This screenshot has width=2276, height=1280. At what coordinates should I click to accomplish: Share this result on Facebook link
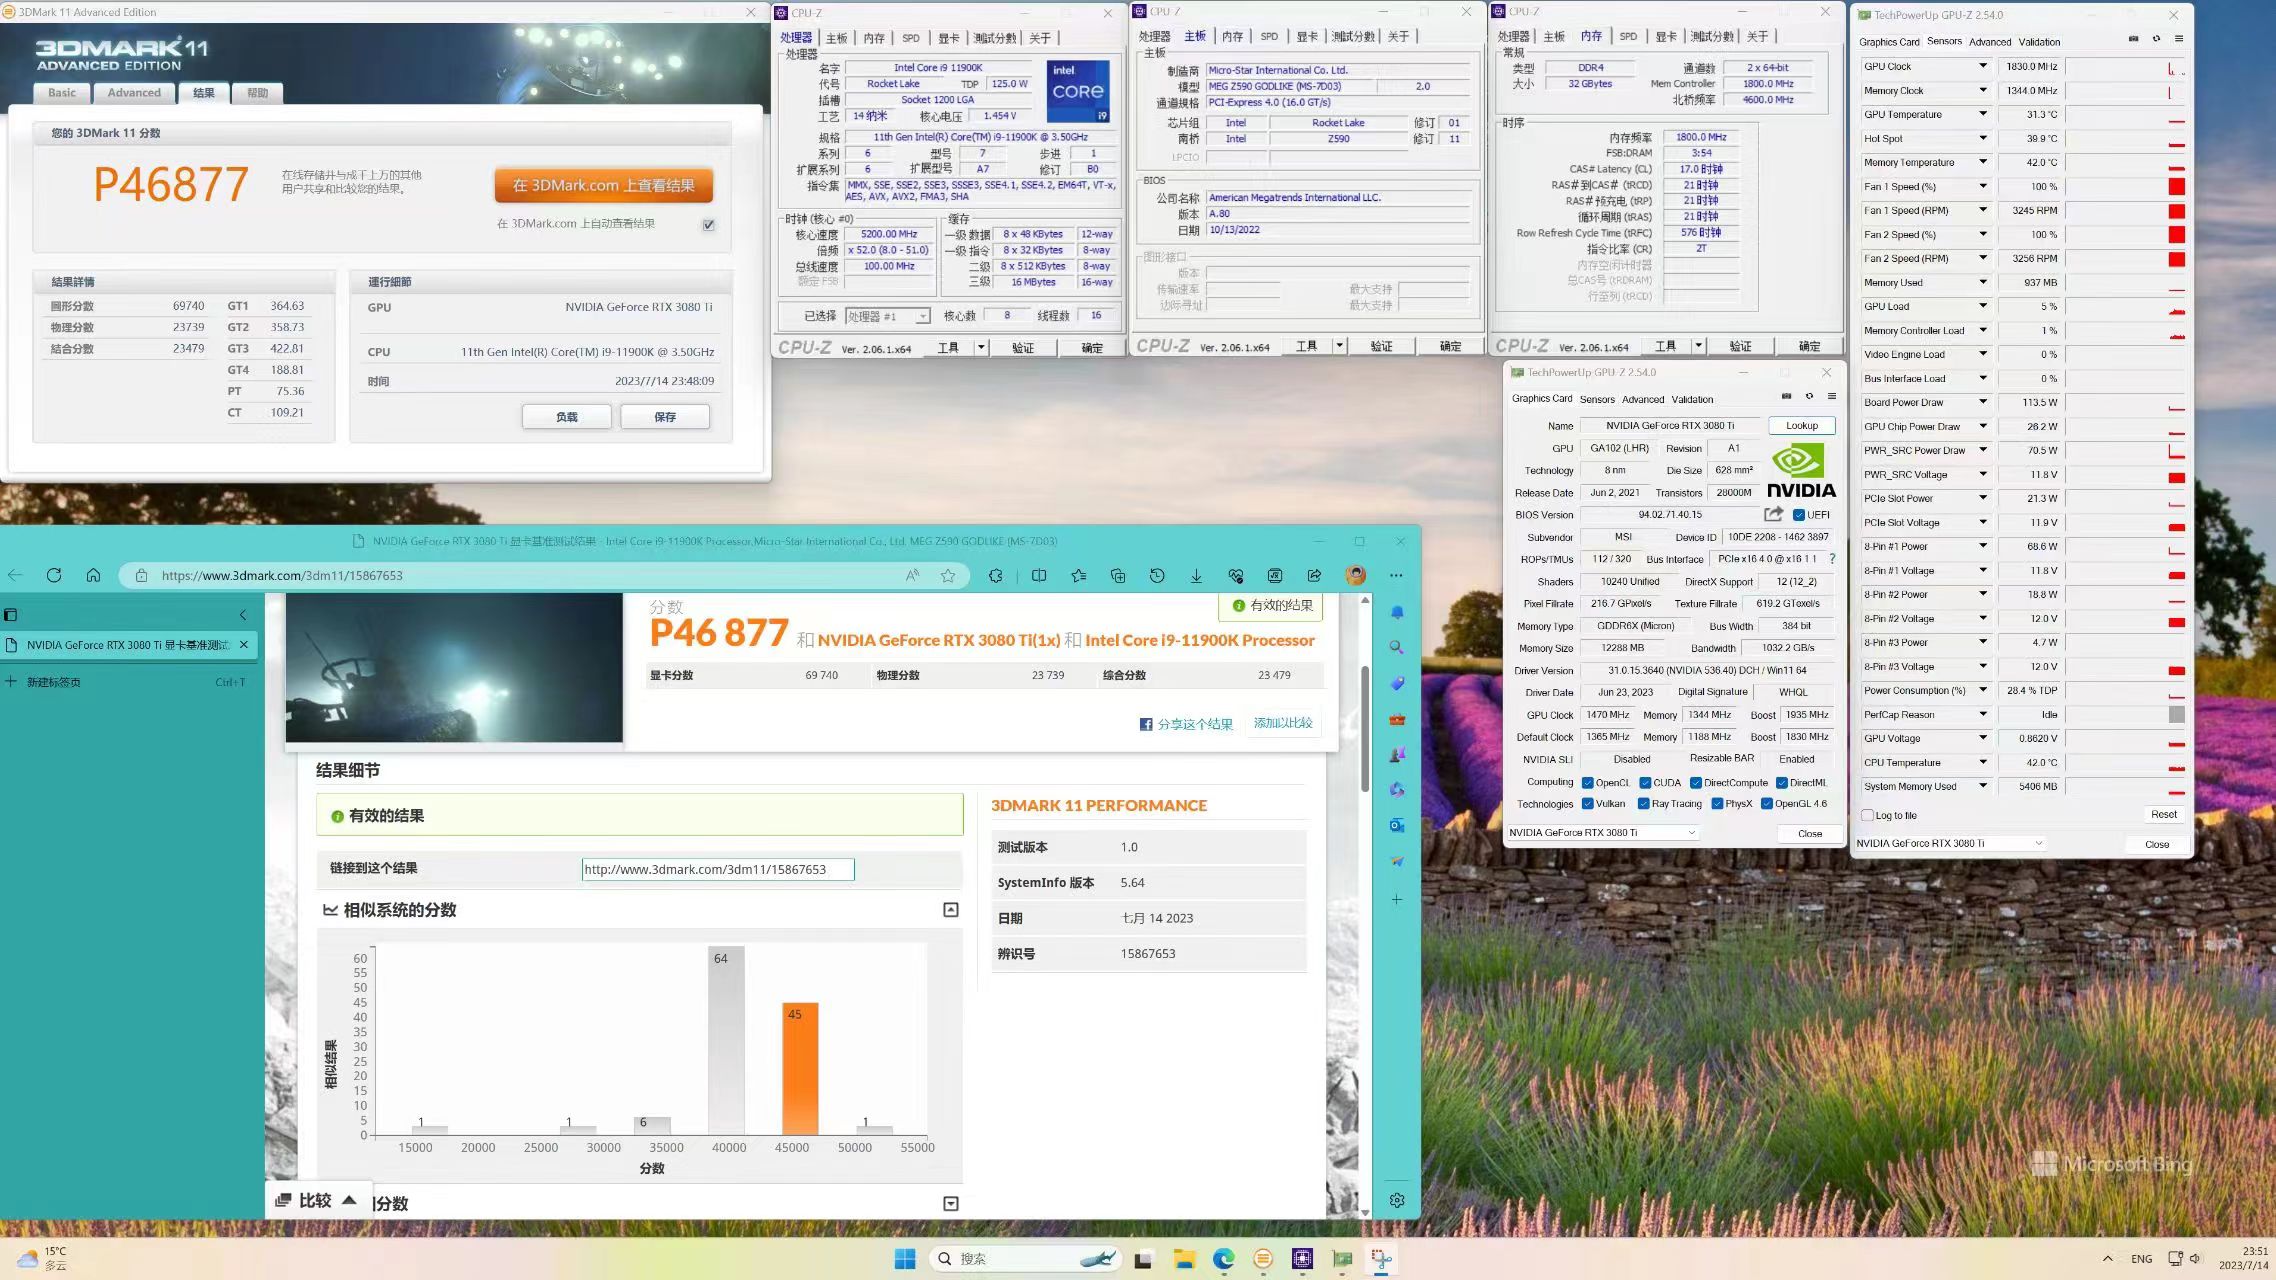tap(1186, 724)
